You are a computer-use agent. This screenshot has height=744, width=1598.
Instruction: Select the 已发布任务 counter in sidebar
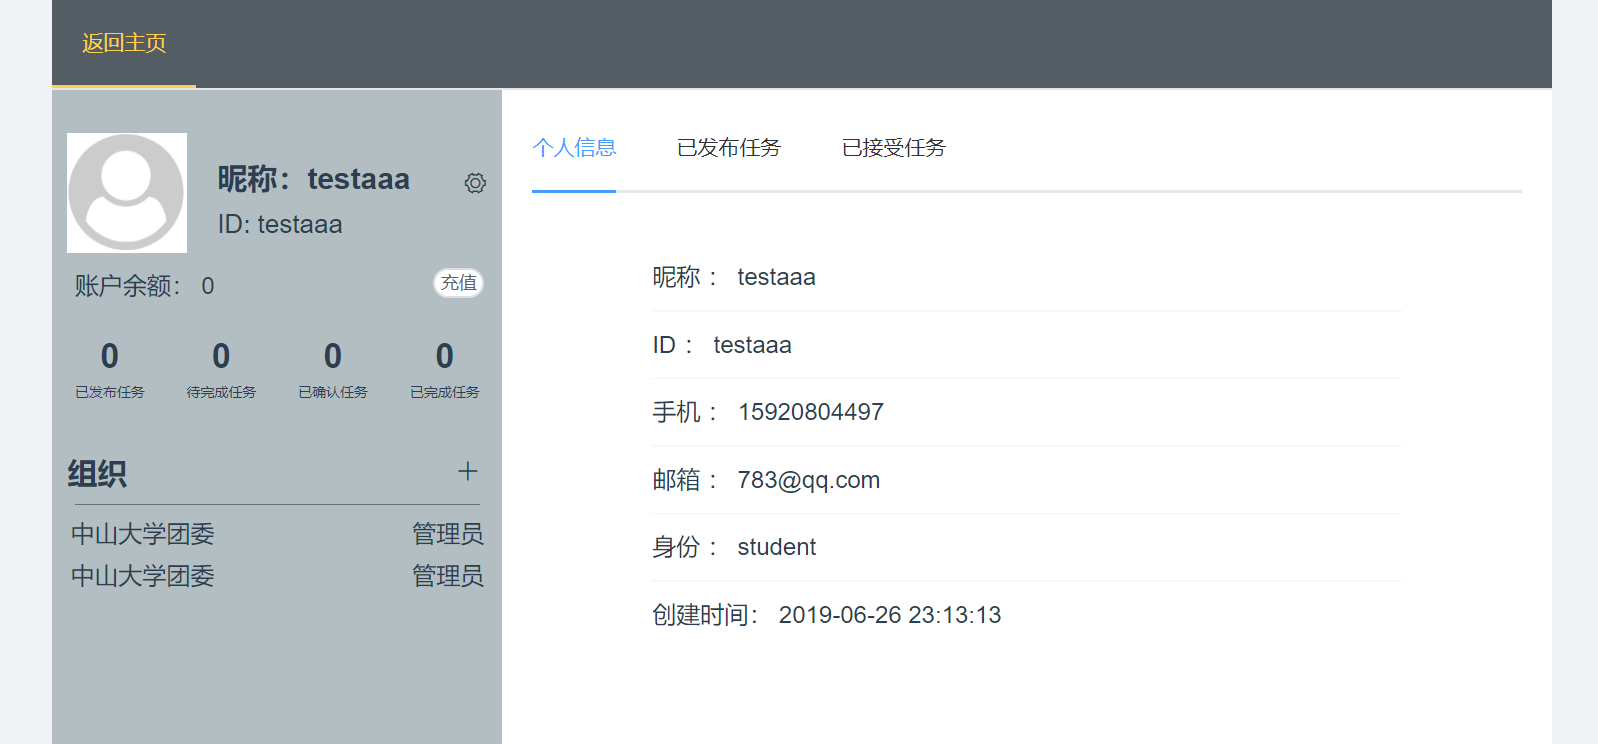click(x=110, y=369)
